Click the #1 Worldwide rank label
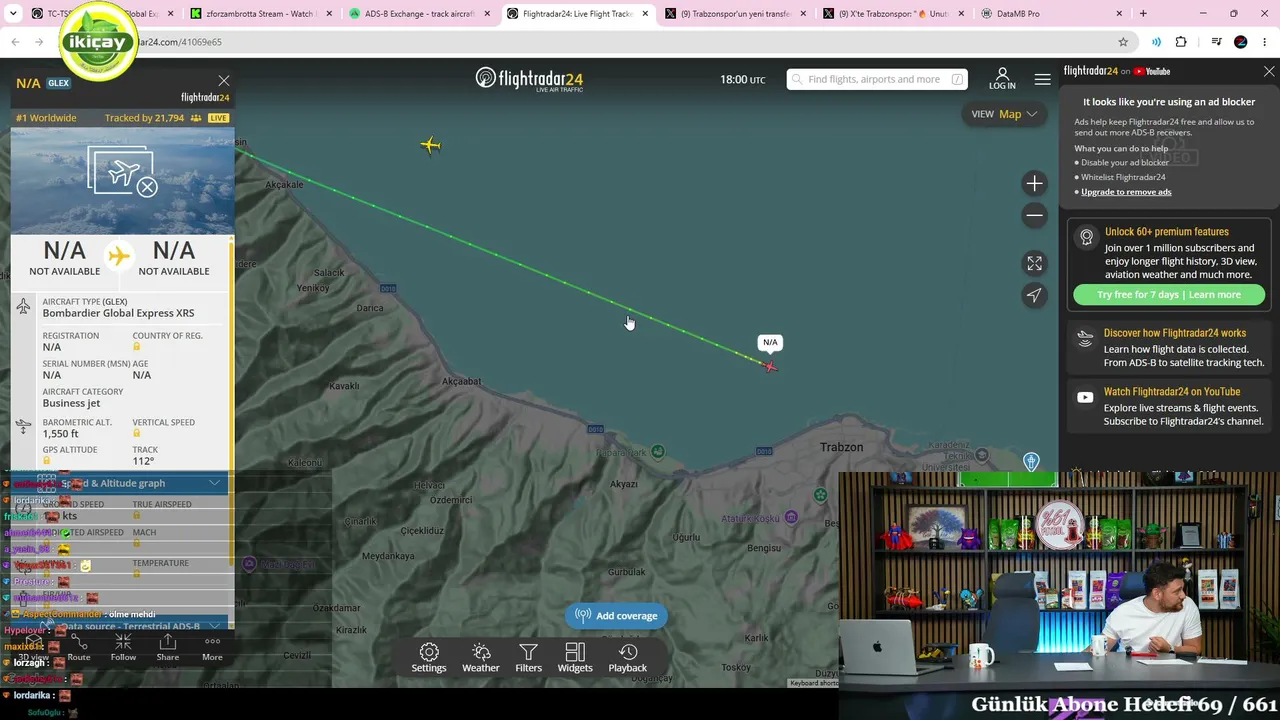 [x=46, y=118]
